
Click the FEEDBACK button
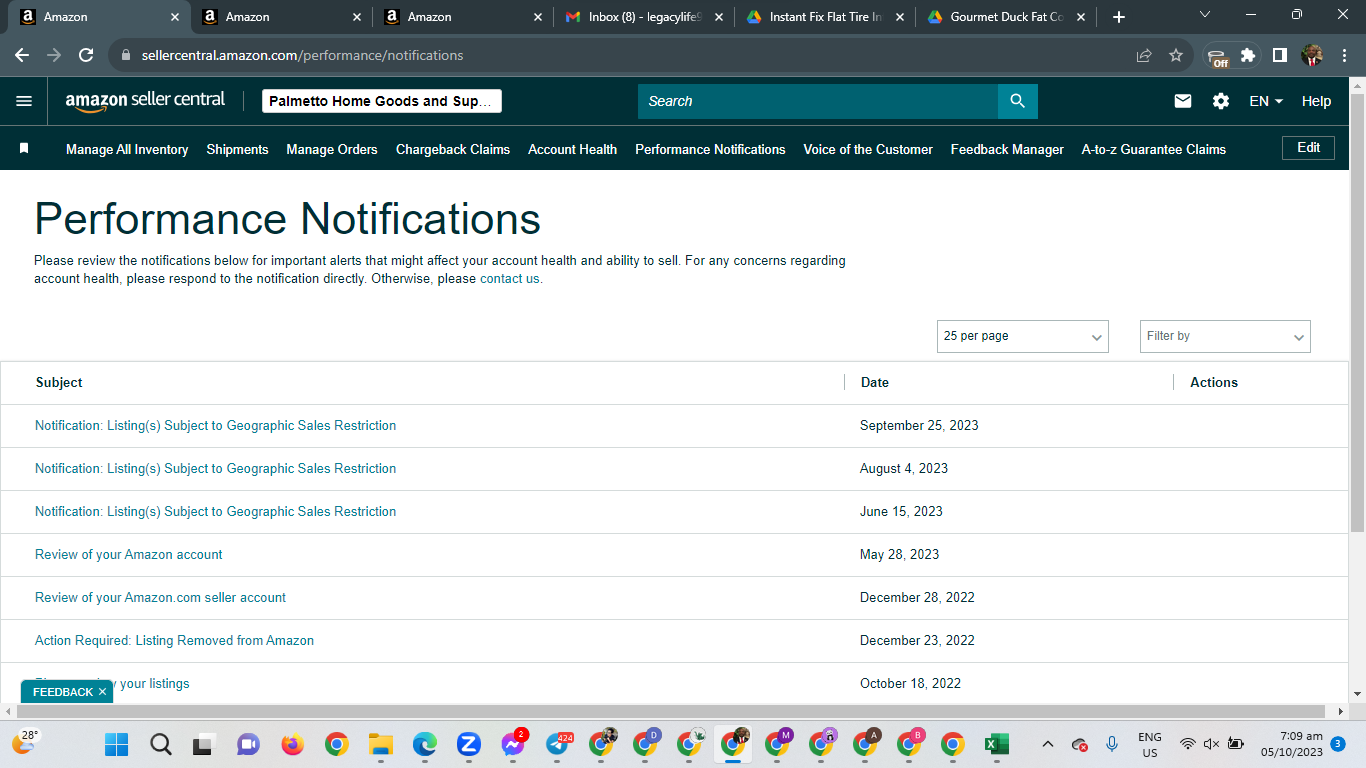pos(62,692)
